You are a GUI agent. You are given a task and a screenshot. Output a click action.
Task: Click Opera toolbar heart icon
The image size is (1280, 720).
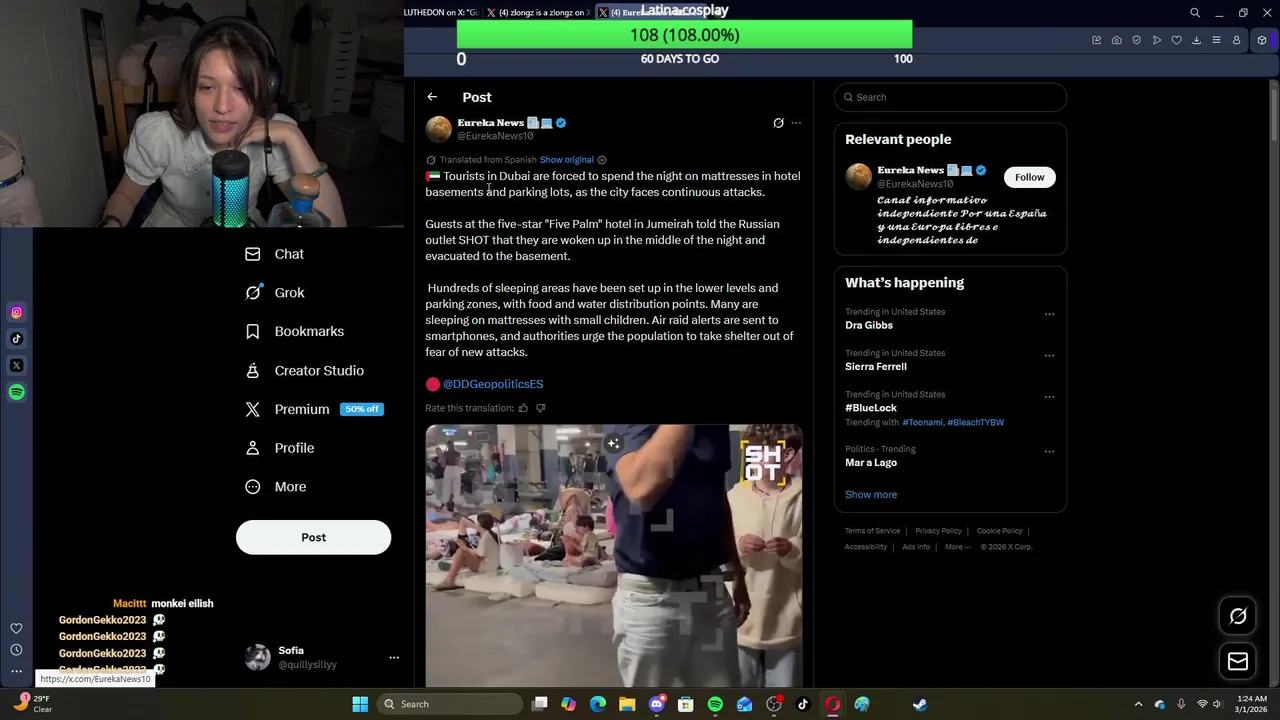pos(1176,40)
